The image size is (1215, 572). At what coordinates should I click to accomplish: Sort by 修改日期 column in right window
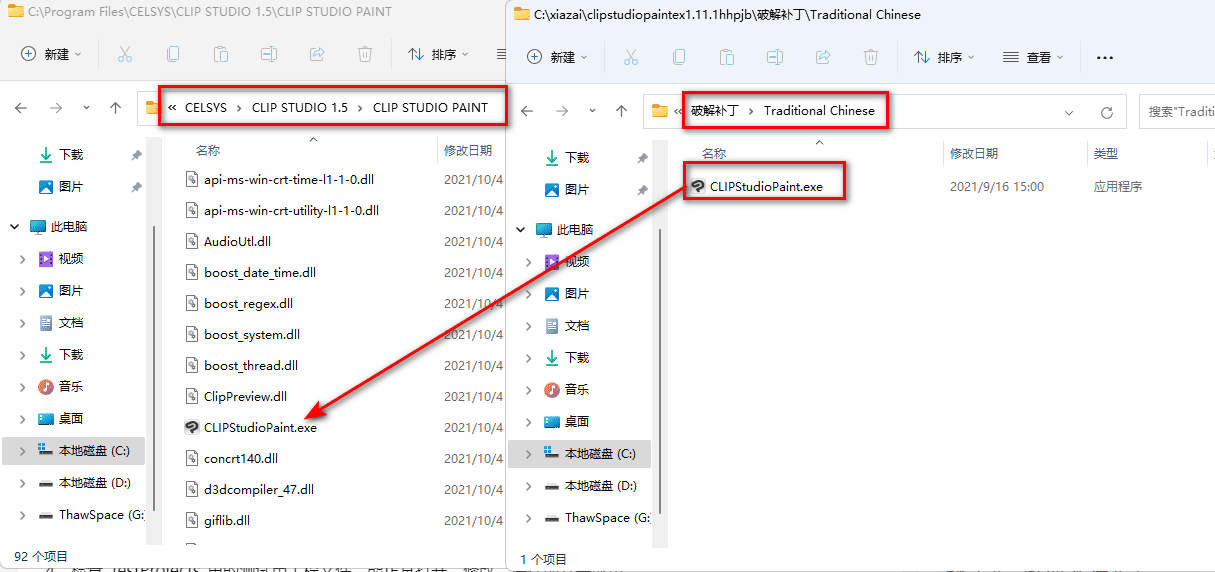point(974,154)
